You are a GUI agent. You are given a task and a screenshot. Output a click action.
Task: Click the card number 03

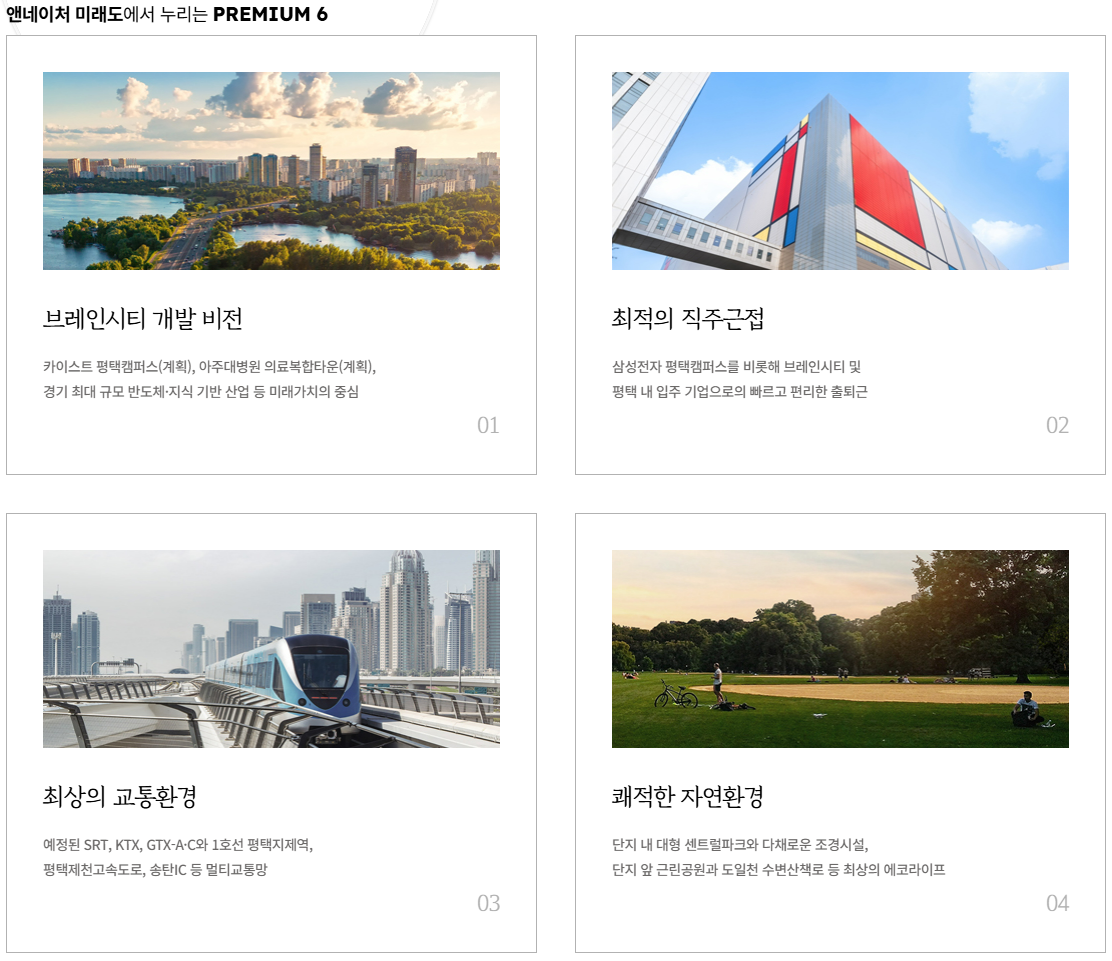(x=488, y=904)
